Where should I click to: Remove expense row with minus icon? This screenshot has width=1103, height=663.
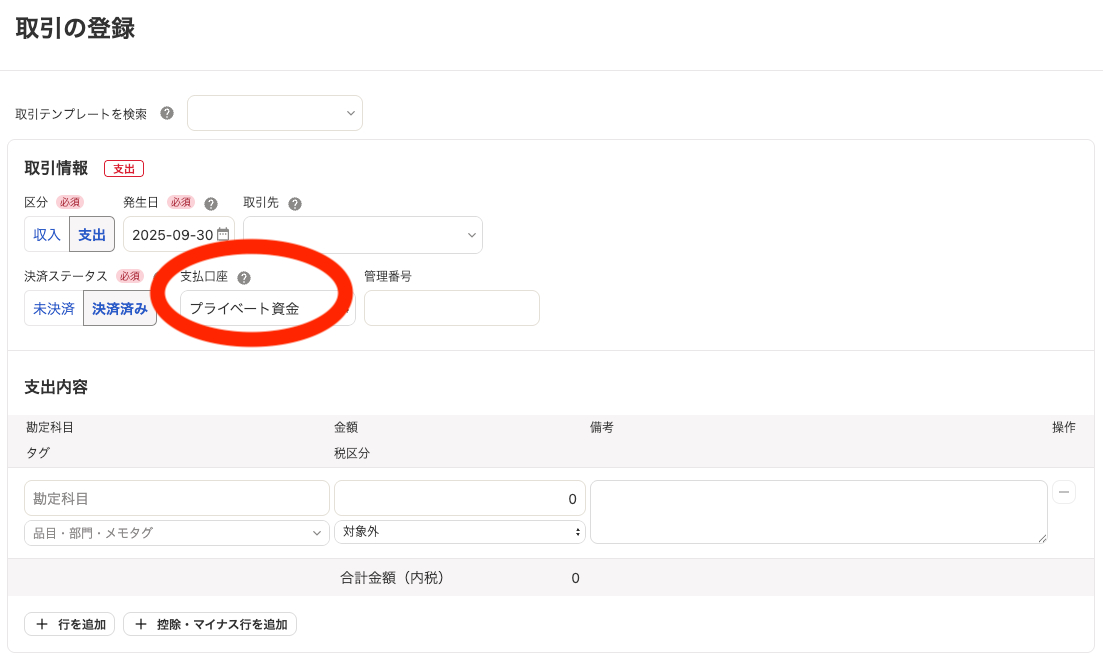pyautogui.click(x=1064, y=492)
